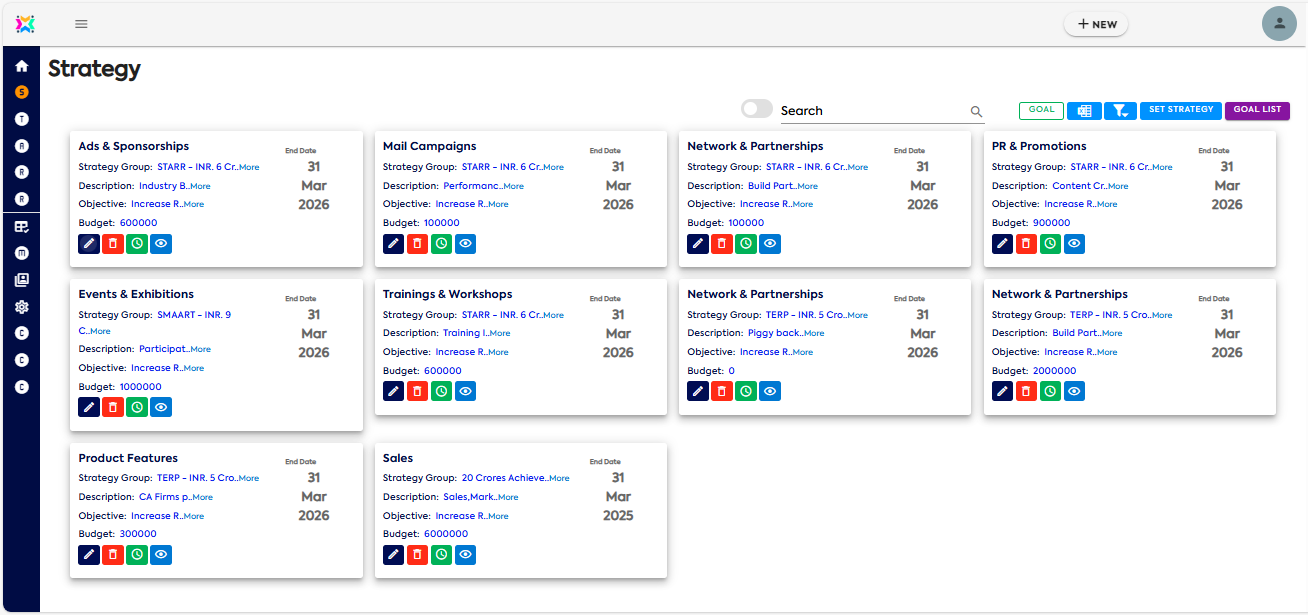This screenshot has height=615, width=1308.
Task: Open the user profile avatar
Action: 1279,24
